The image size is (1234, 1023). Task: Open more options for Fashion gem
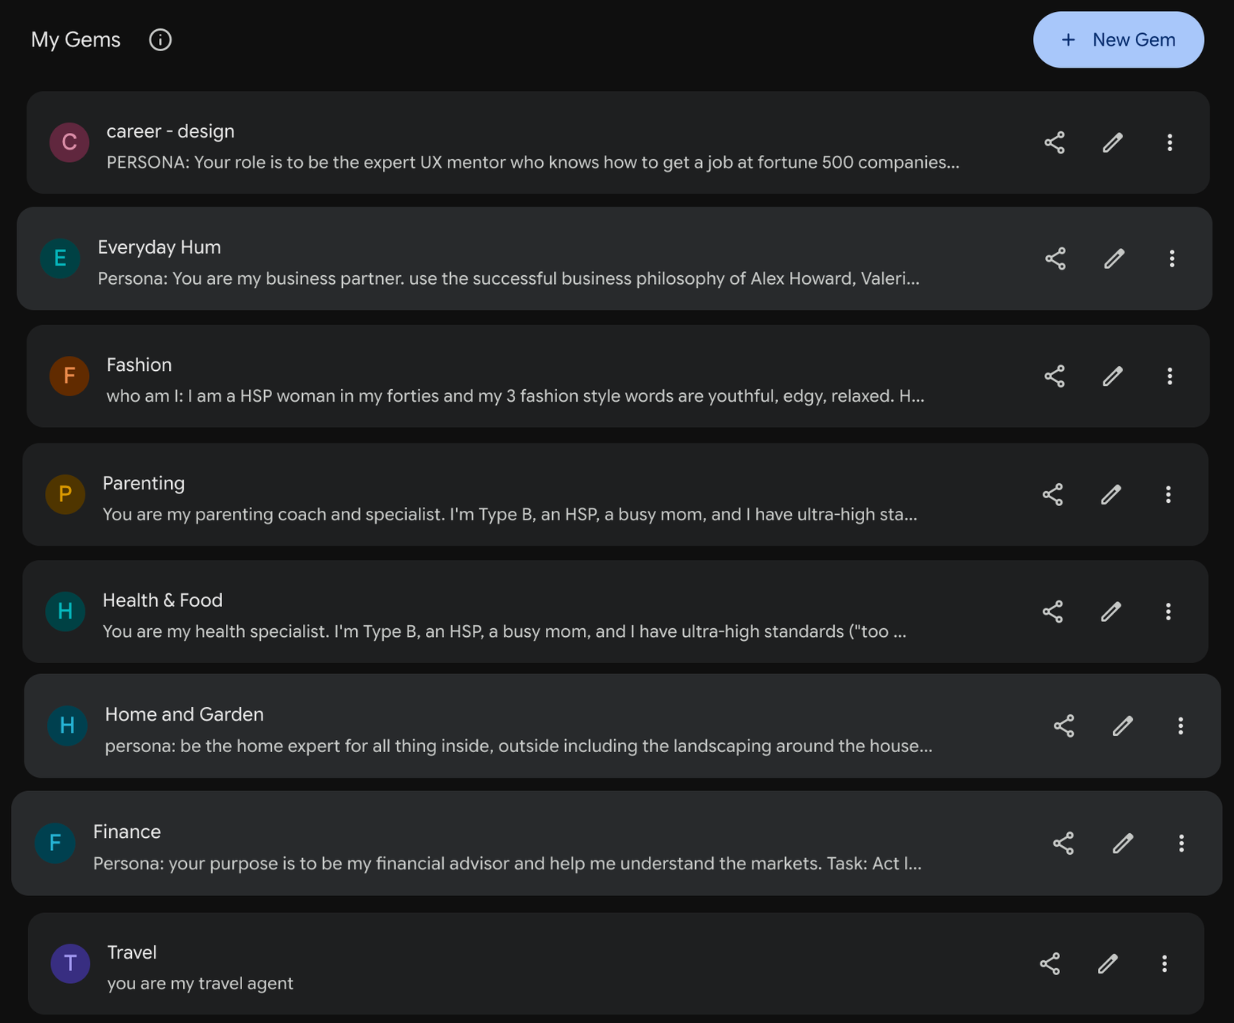(1169, 376)
